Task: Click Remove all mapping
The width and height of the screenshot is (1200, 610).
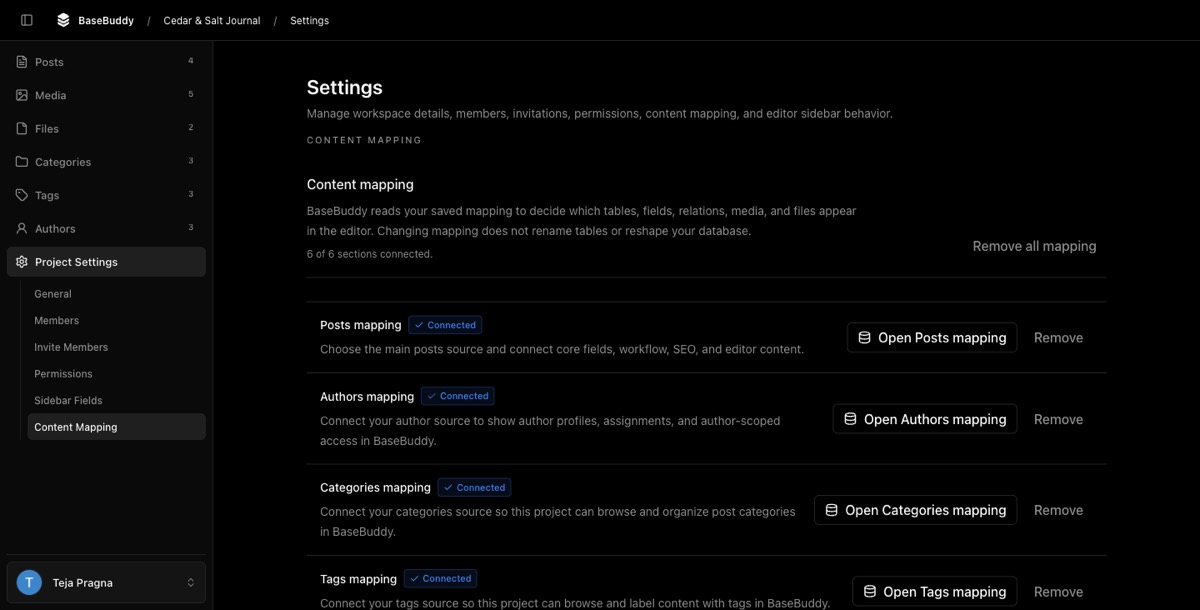Action: [x=1034, y=246]
